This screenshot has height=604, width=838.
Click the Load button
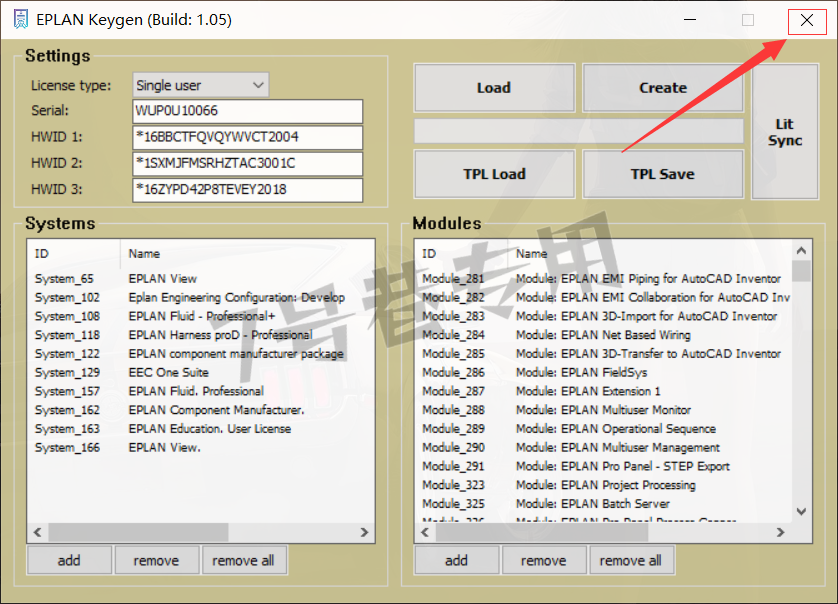point(494,88)
